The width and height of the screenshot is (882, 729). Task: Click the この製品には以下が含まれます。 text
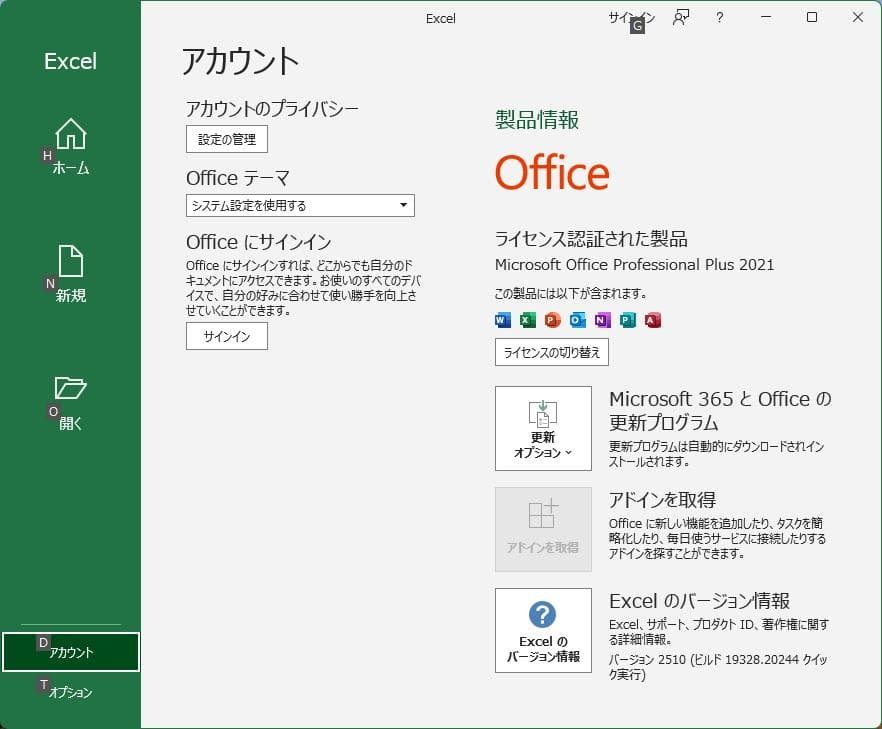(x=570, y=293)
